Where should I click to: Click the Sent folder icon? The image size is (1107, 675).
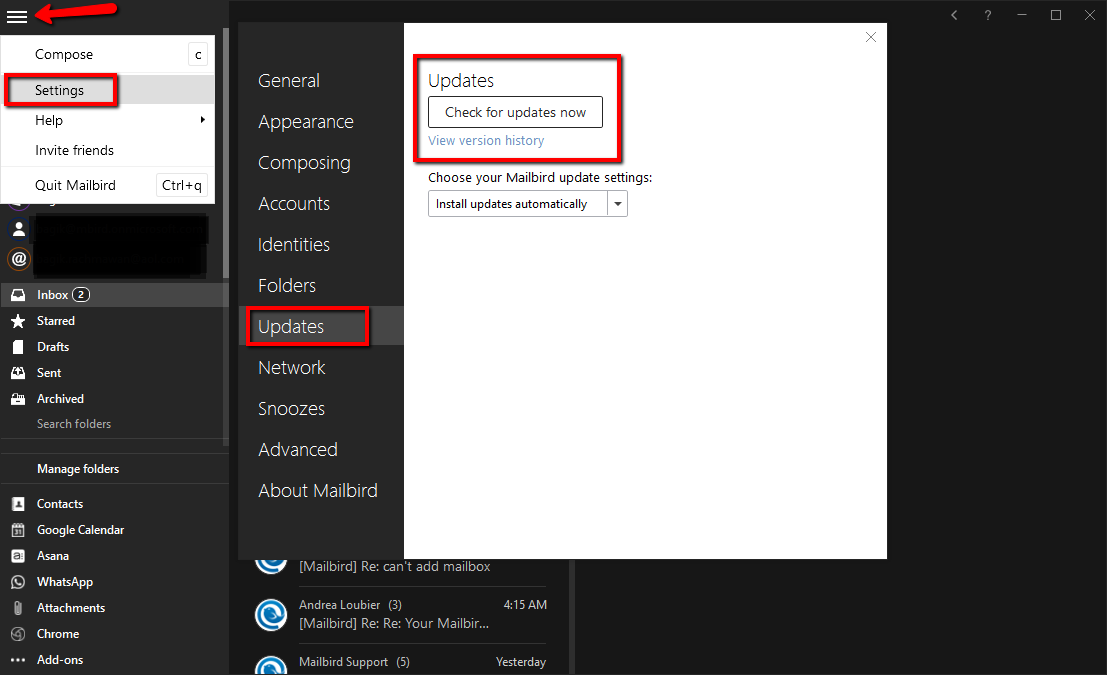pyautogui.click(x=18, y=373)
